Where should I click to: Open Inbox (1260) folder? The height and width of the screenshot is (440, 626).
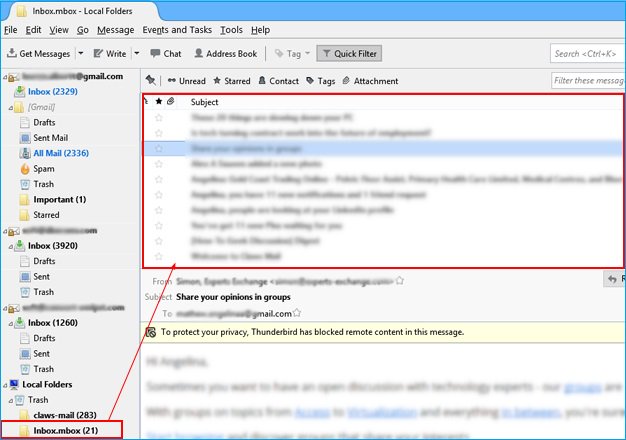tap(52, 323)
